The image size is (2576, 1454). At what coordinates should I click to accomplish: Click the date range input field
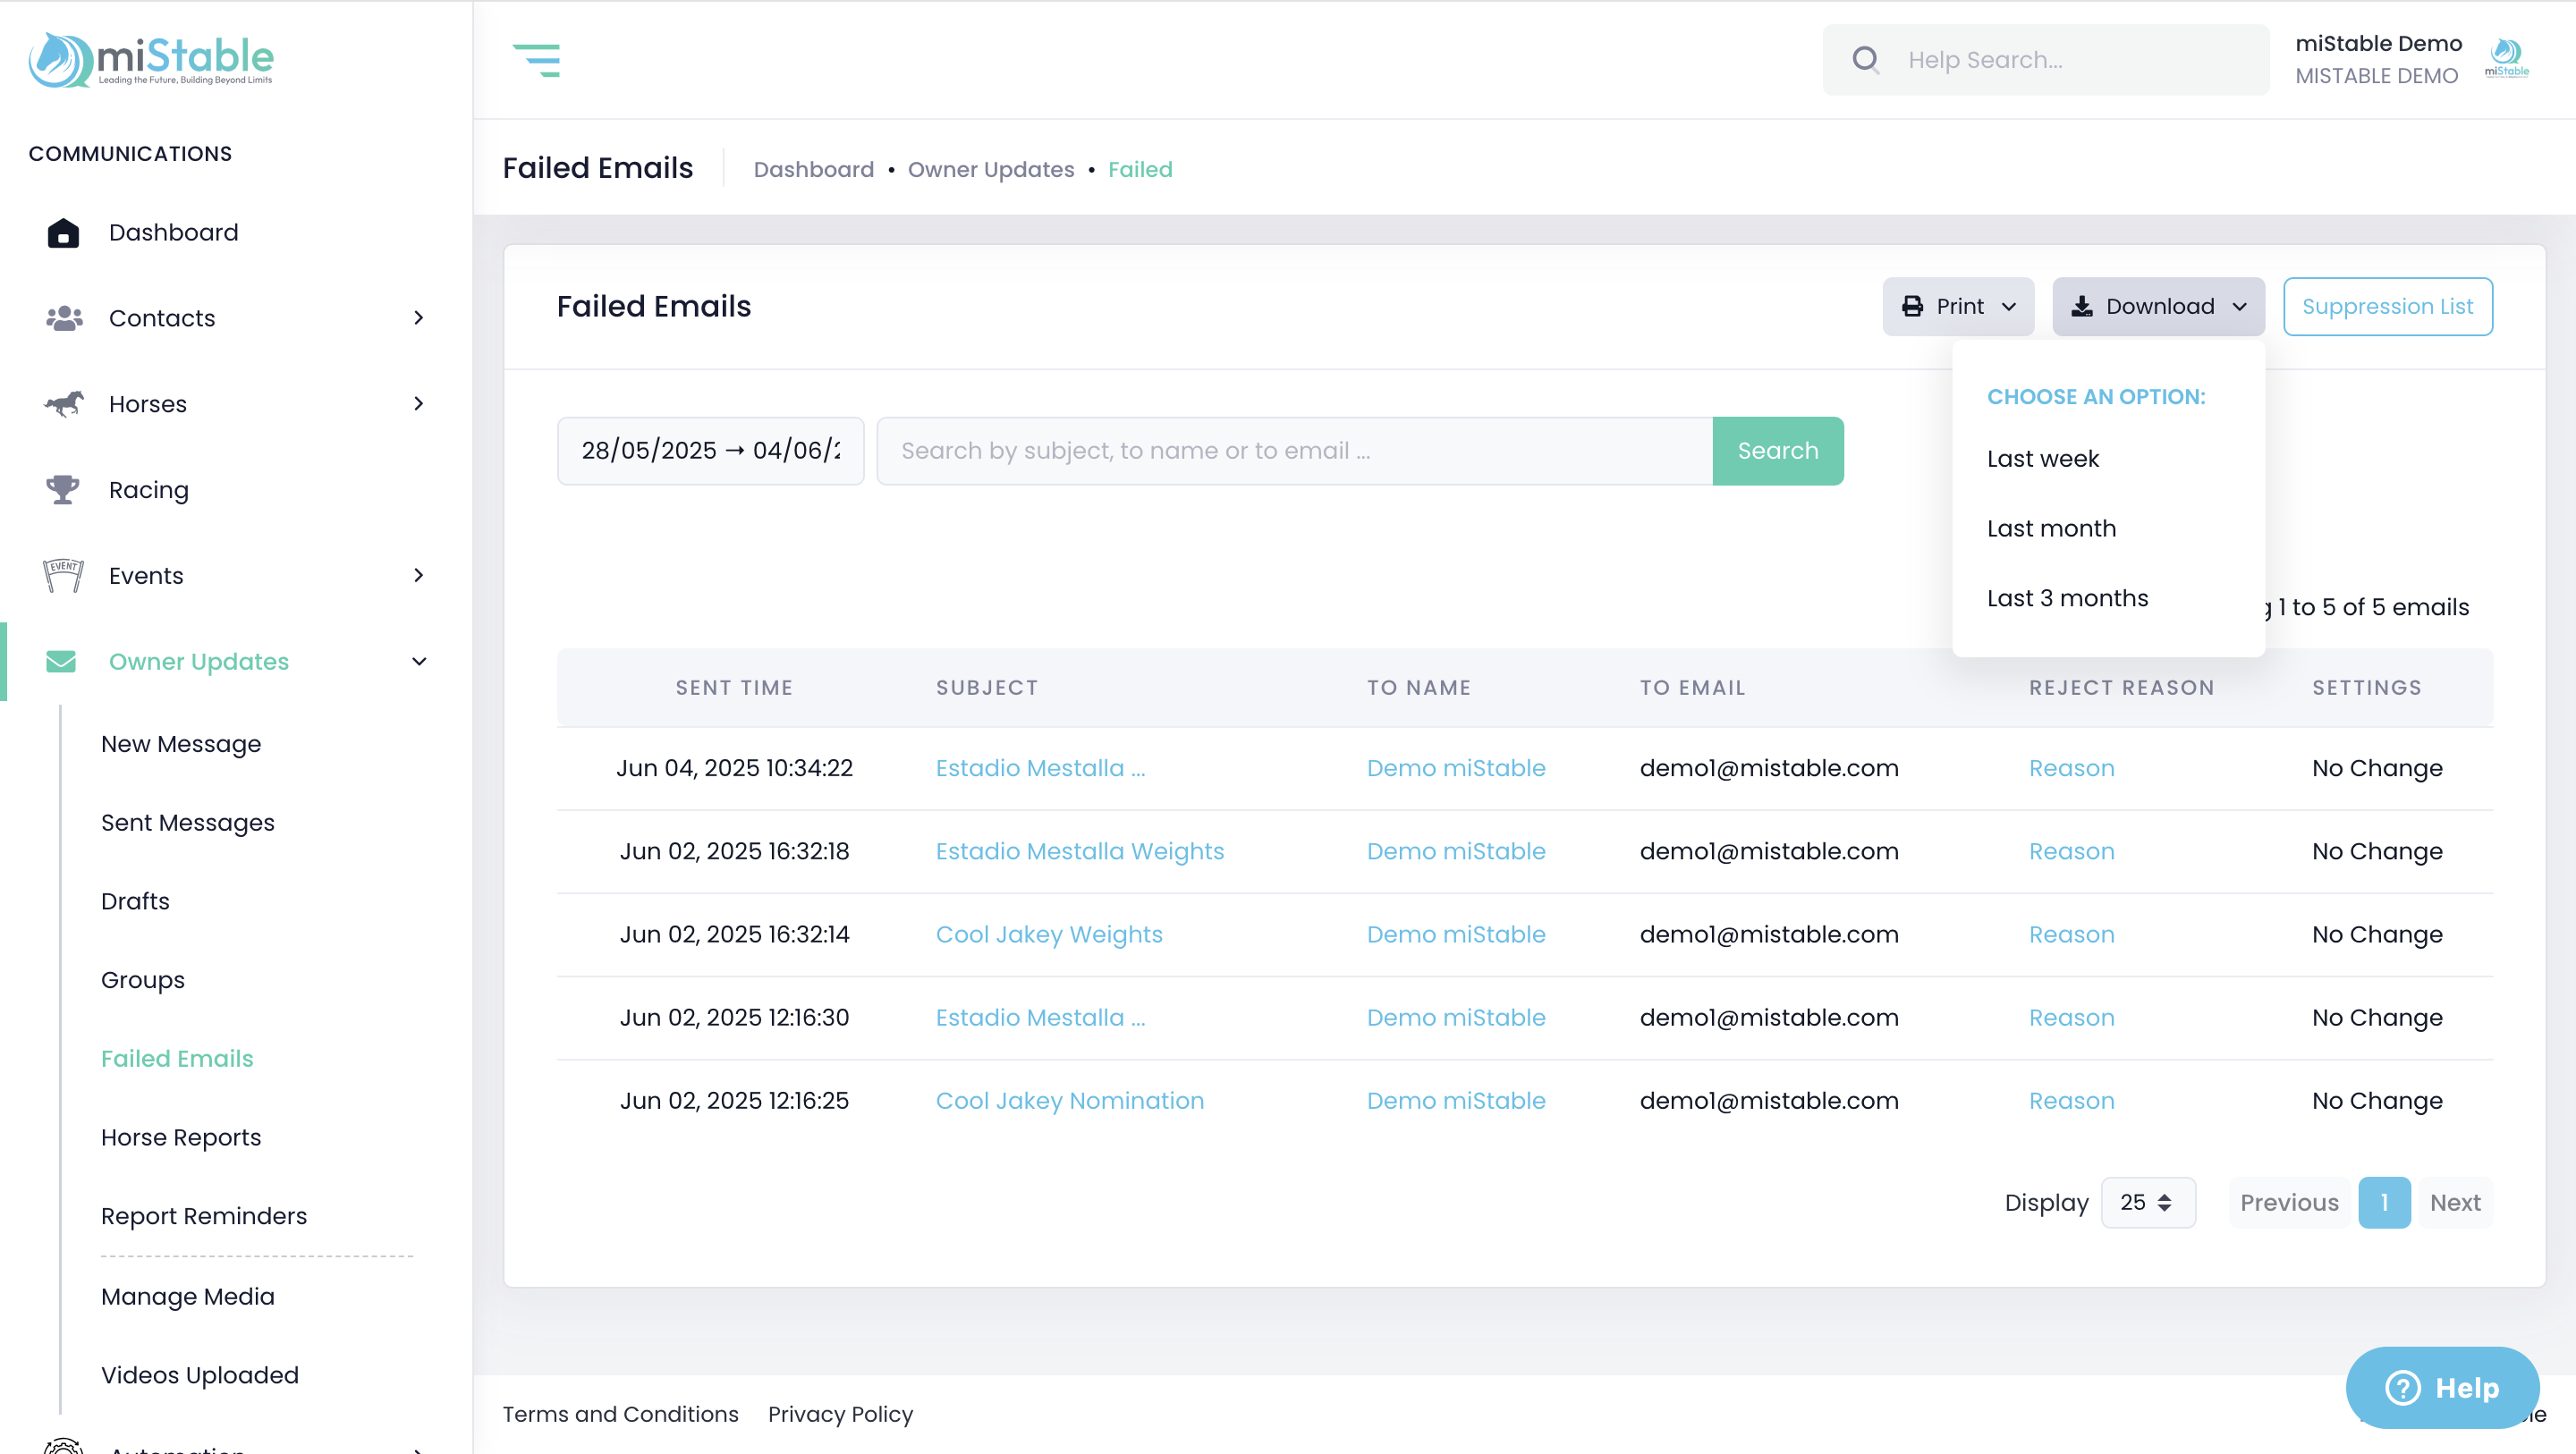(x=710, y=451)
